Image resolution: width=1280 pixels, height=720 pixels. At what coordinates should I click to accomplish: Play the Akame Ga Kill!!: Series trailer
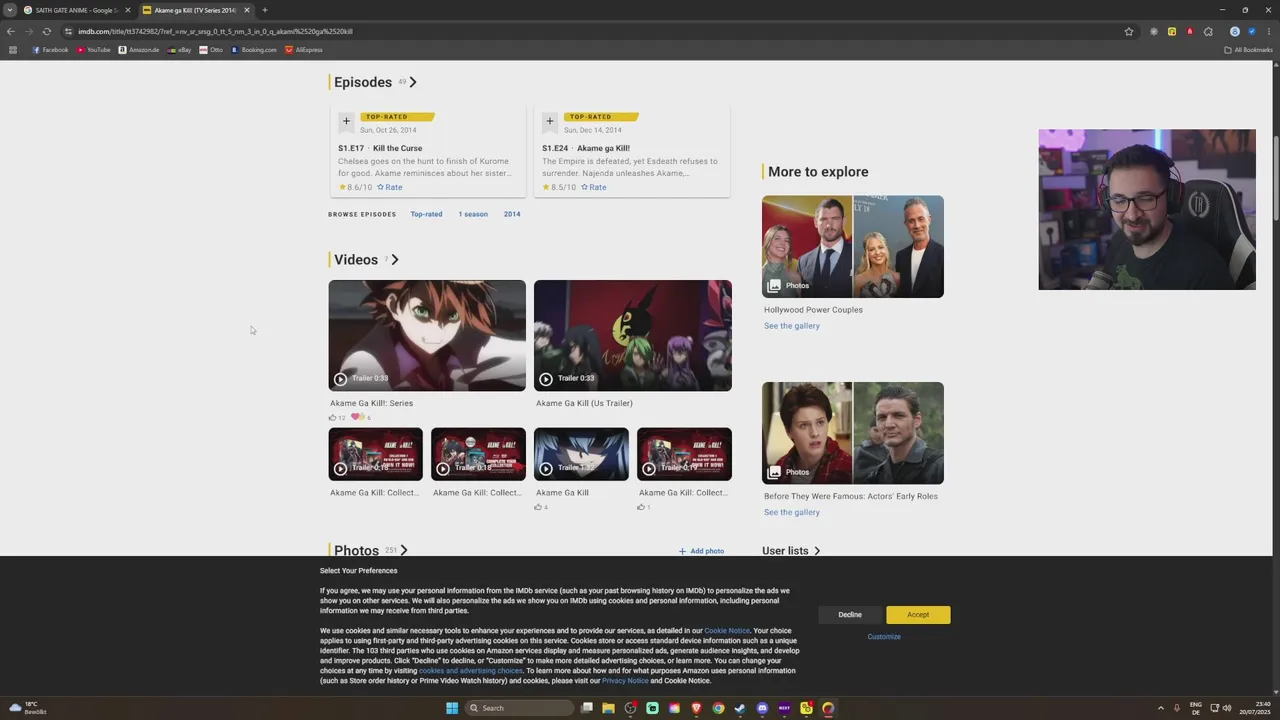(x=427, y=335)
